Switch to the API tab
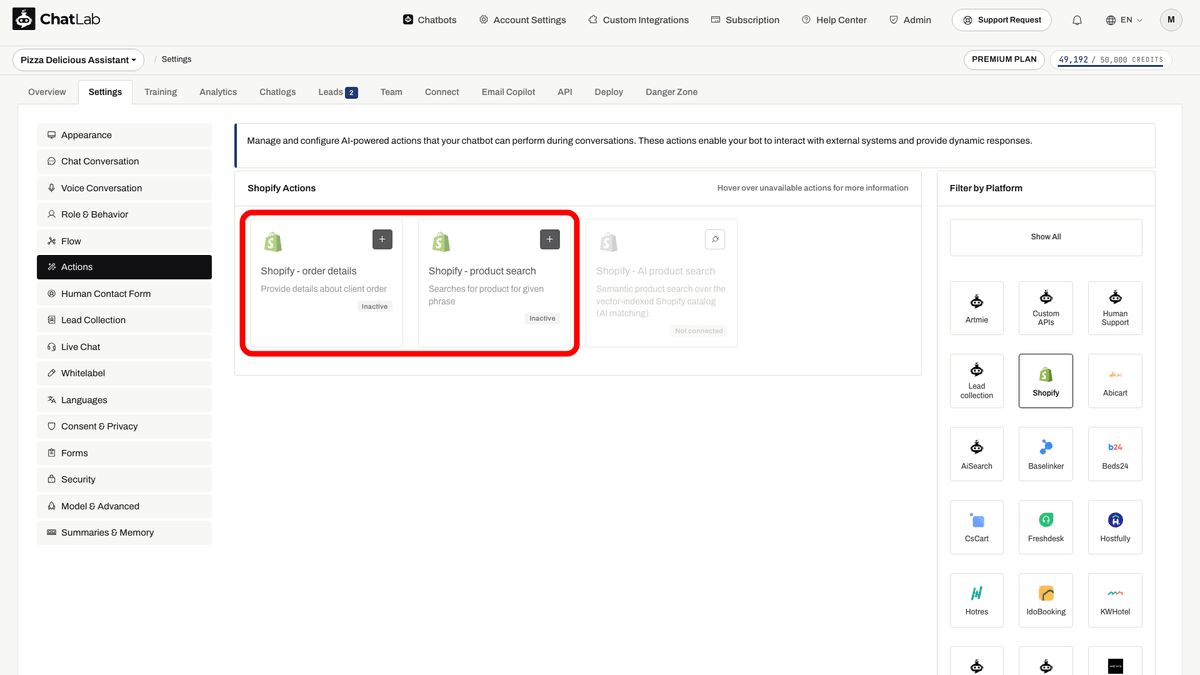The image size is (1200, 675). click(565, 92)
